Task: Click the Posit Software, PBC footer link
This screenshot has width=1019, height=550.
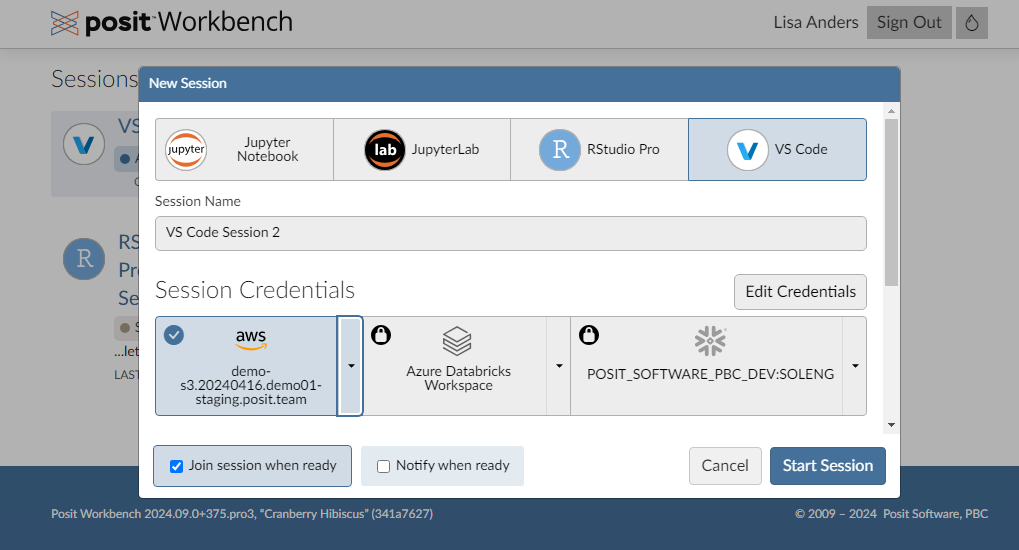Action: [x=935, y=514]
